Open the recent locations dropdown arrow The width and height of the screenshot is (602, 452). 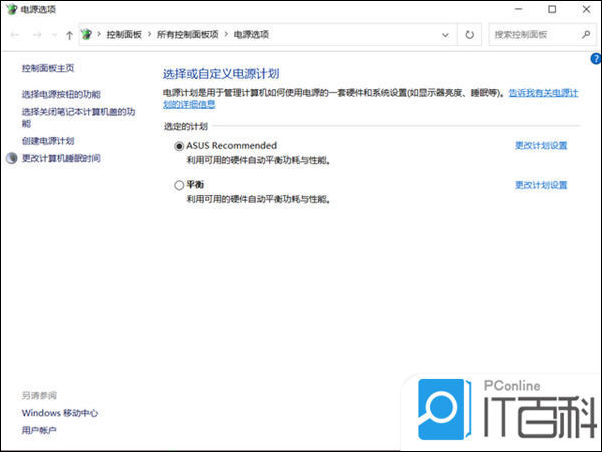54,35
